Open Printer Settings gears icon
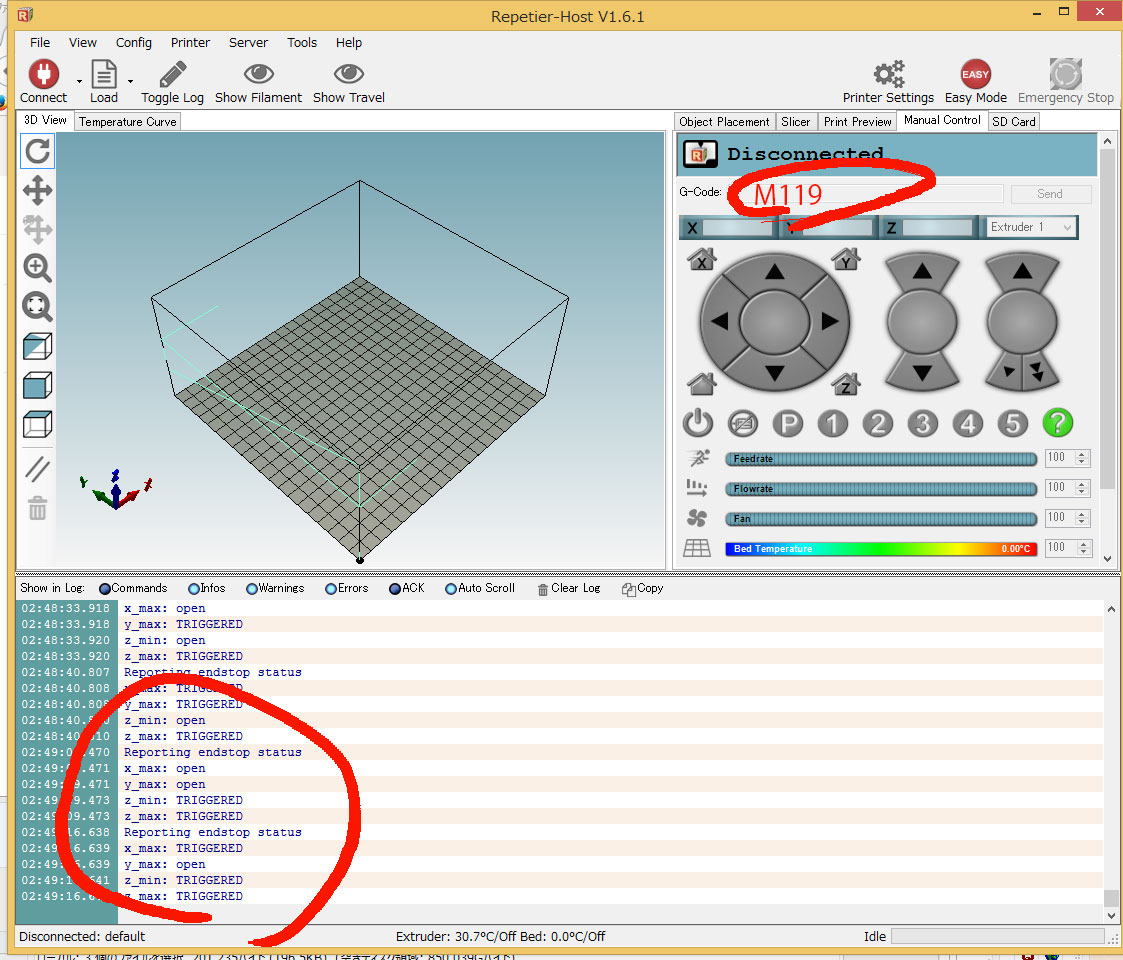The width and height of the screenshot is (1123, 960). (x=889, y=75)
